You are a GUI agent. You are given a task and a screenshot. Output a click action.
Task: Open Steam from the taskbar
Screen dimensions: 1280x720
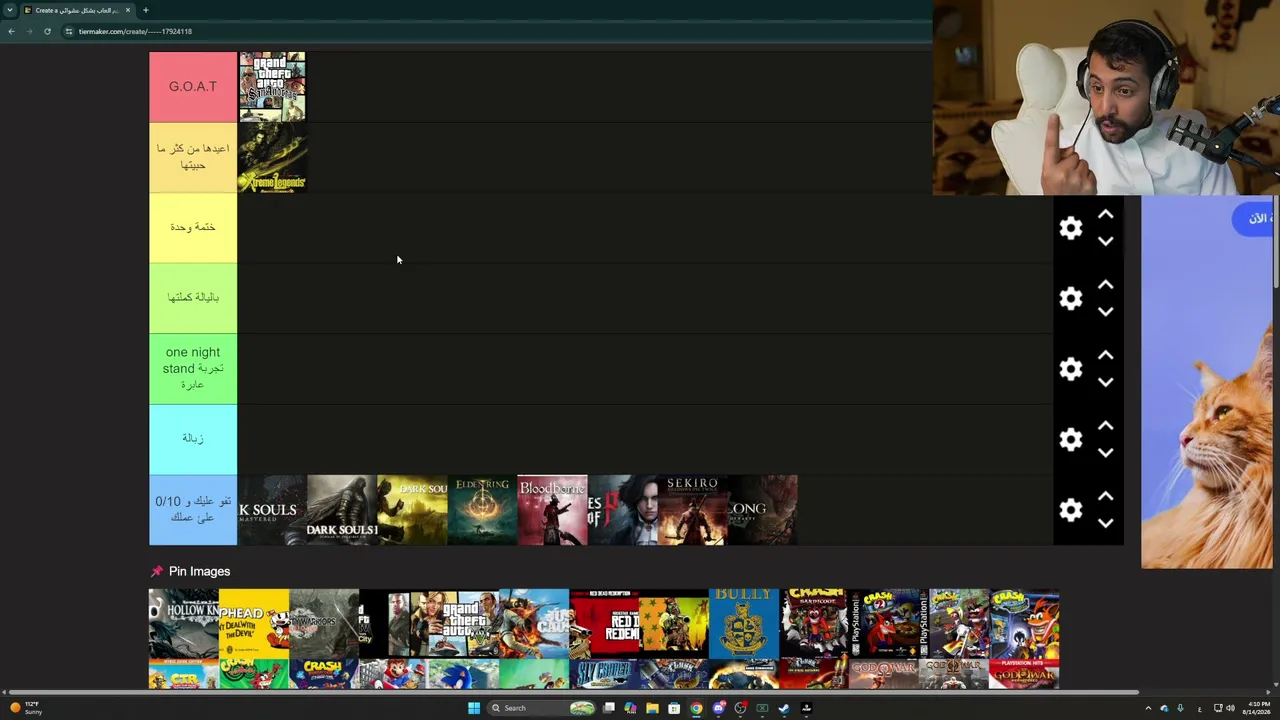click(784, 708)
